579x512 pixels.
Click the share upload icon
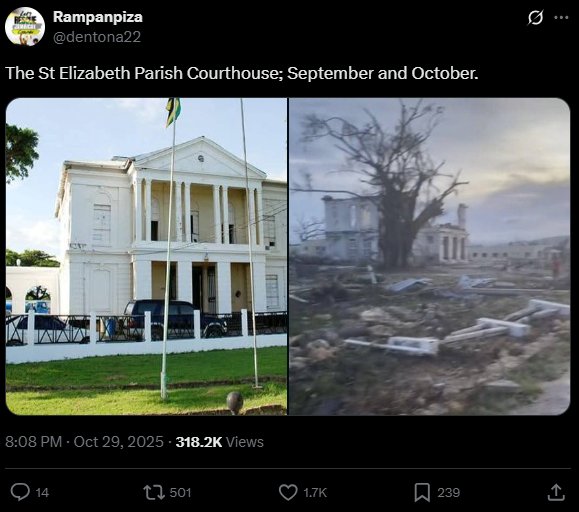[x=556, y=492]
